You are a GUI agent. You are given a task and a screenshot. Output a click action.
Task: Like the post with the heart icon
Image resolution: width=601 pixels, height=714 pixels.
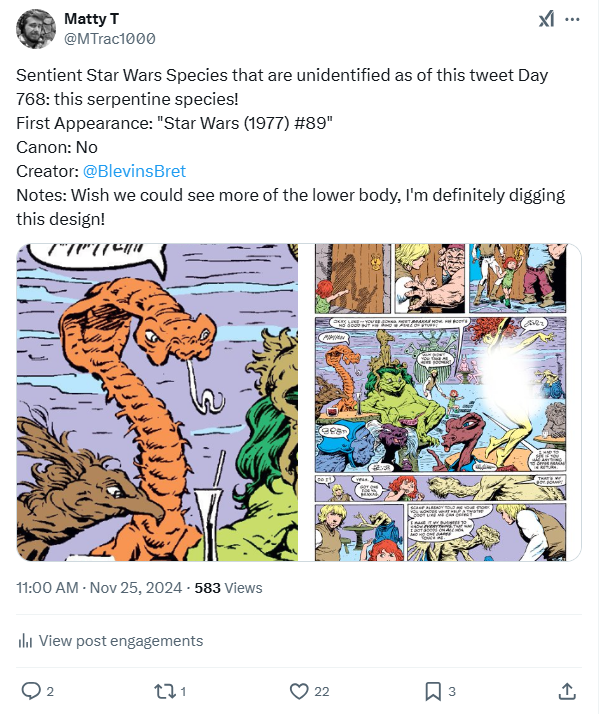(x=298, y=691)
